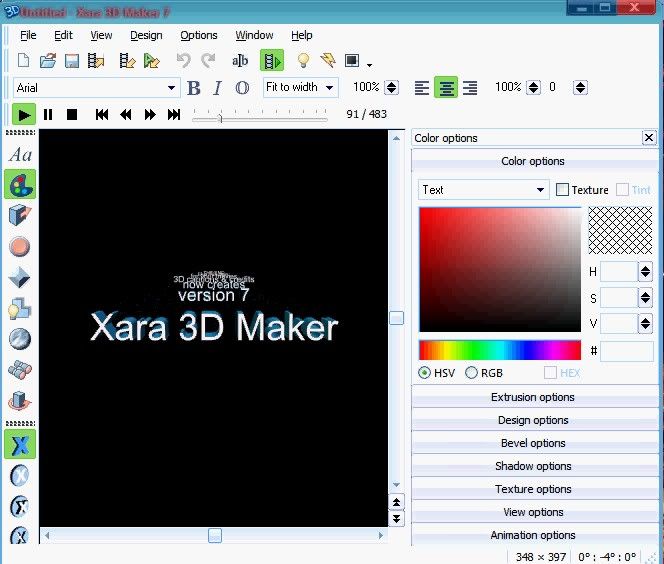The width and height of the screenshot is (664, 564).
Task: Expand the View options section
Action: click(535, 512)
